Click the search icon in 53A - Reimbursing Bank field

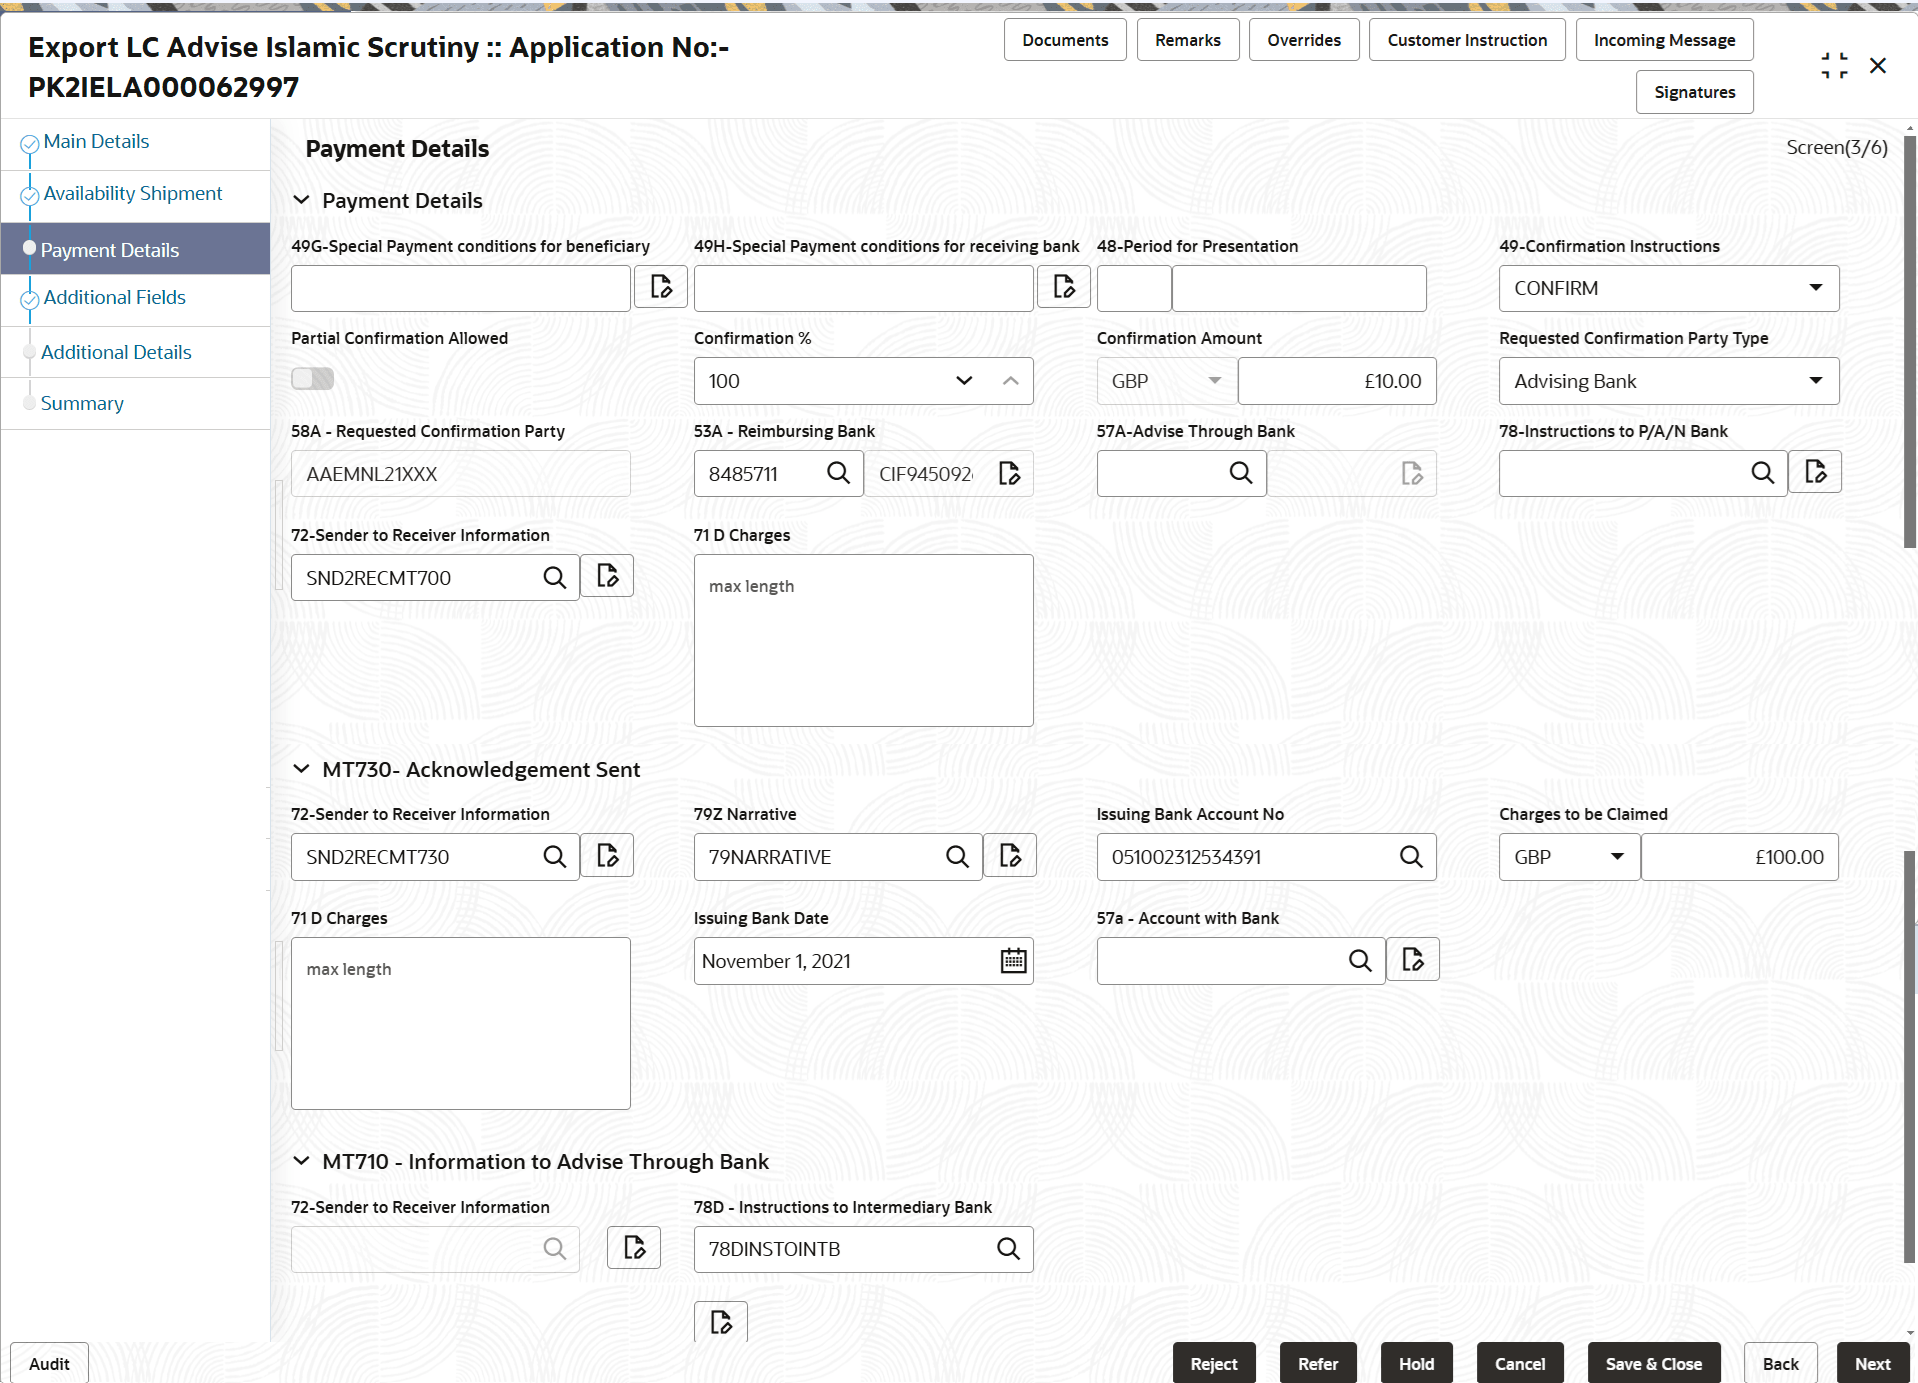[838, 473]
